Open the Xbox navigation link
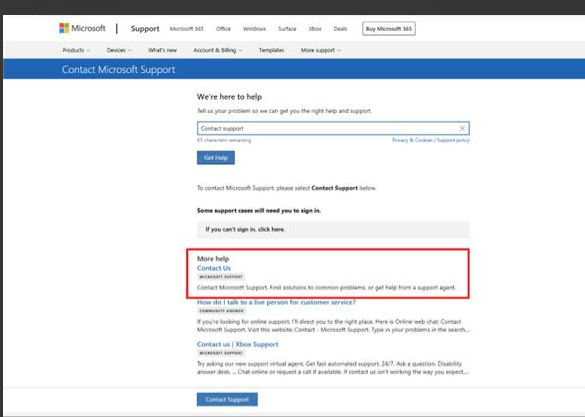Screen dimensions: 585x417 coord(315,29)
